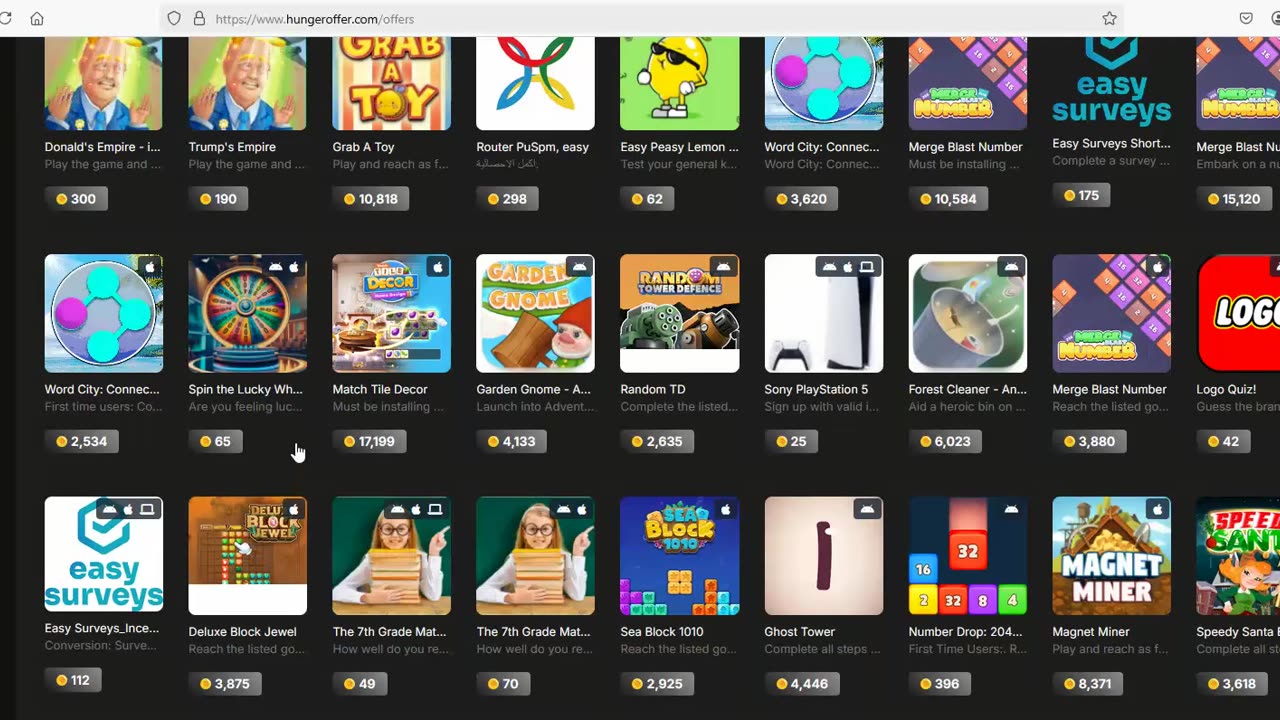Image resolution: width=1280 pixels, height=720 pixels.
Task: Click the browser Home icon
Action: tap(37, 18)
